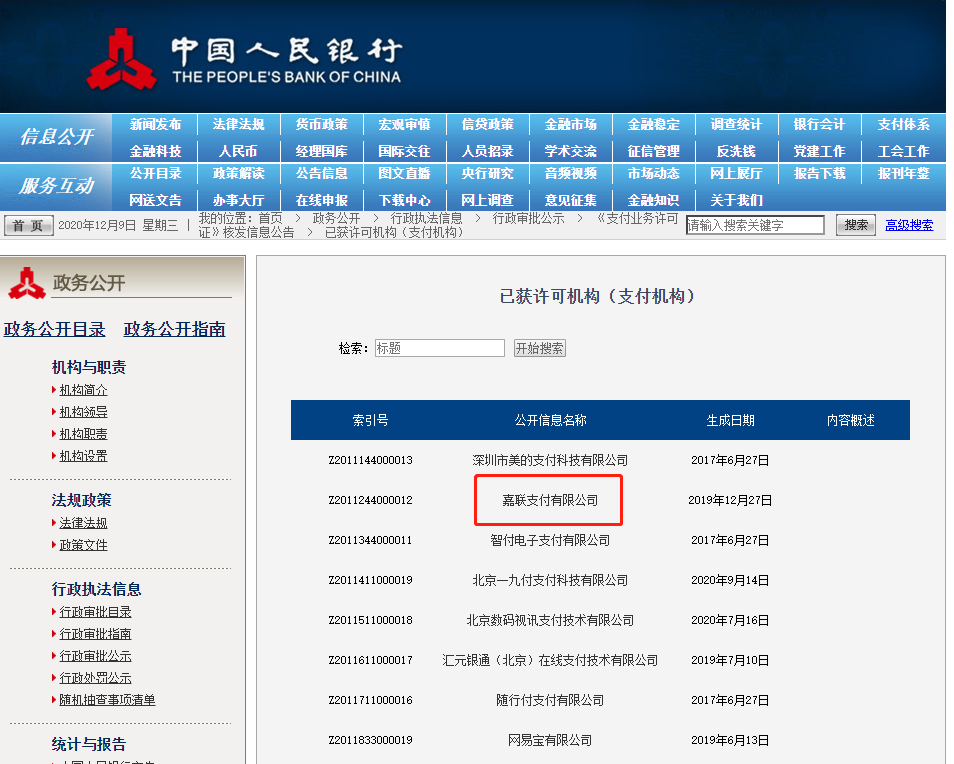The image size is (954, 764).
Task: Open sidebar 法律法规 link under 法规政策
Action: 83,523
